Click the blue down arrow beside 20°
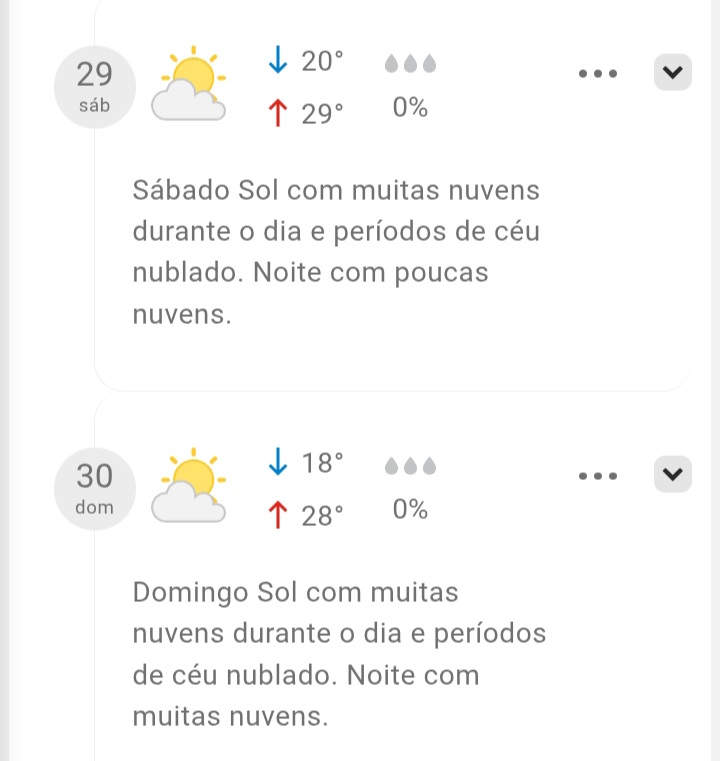The image size is (720, 761). coord(277,62)
